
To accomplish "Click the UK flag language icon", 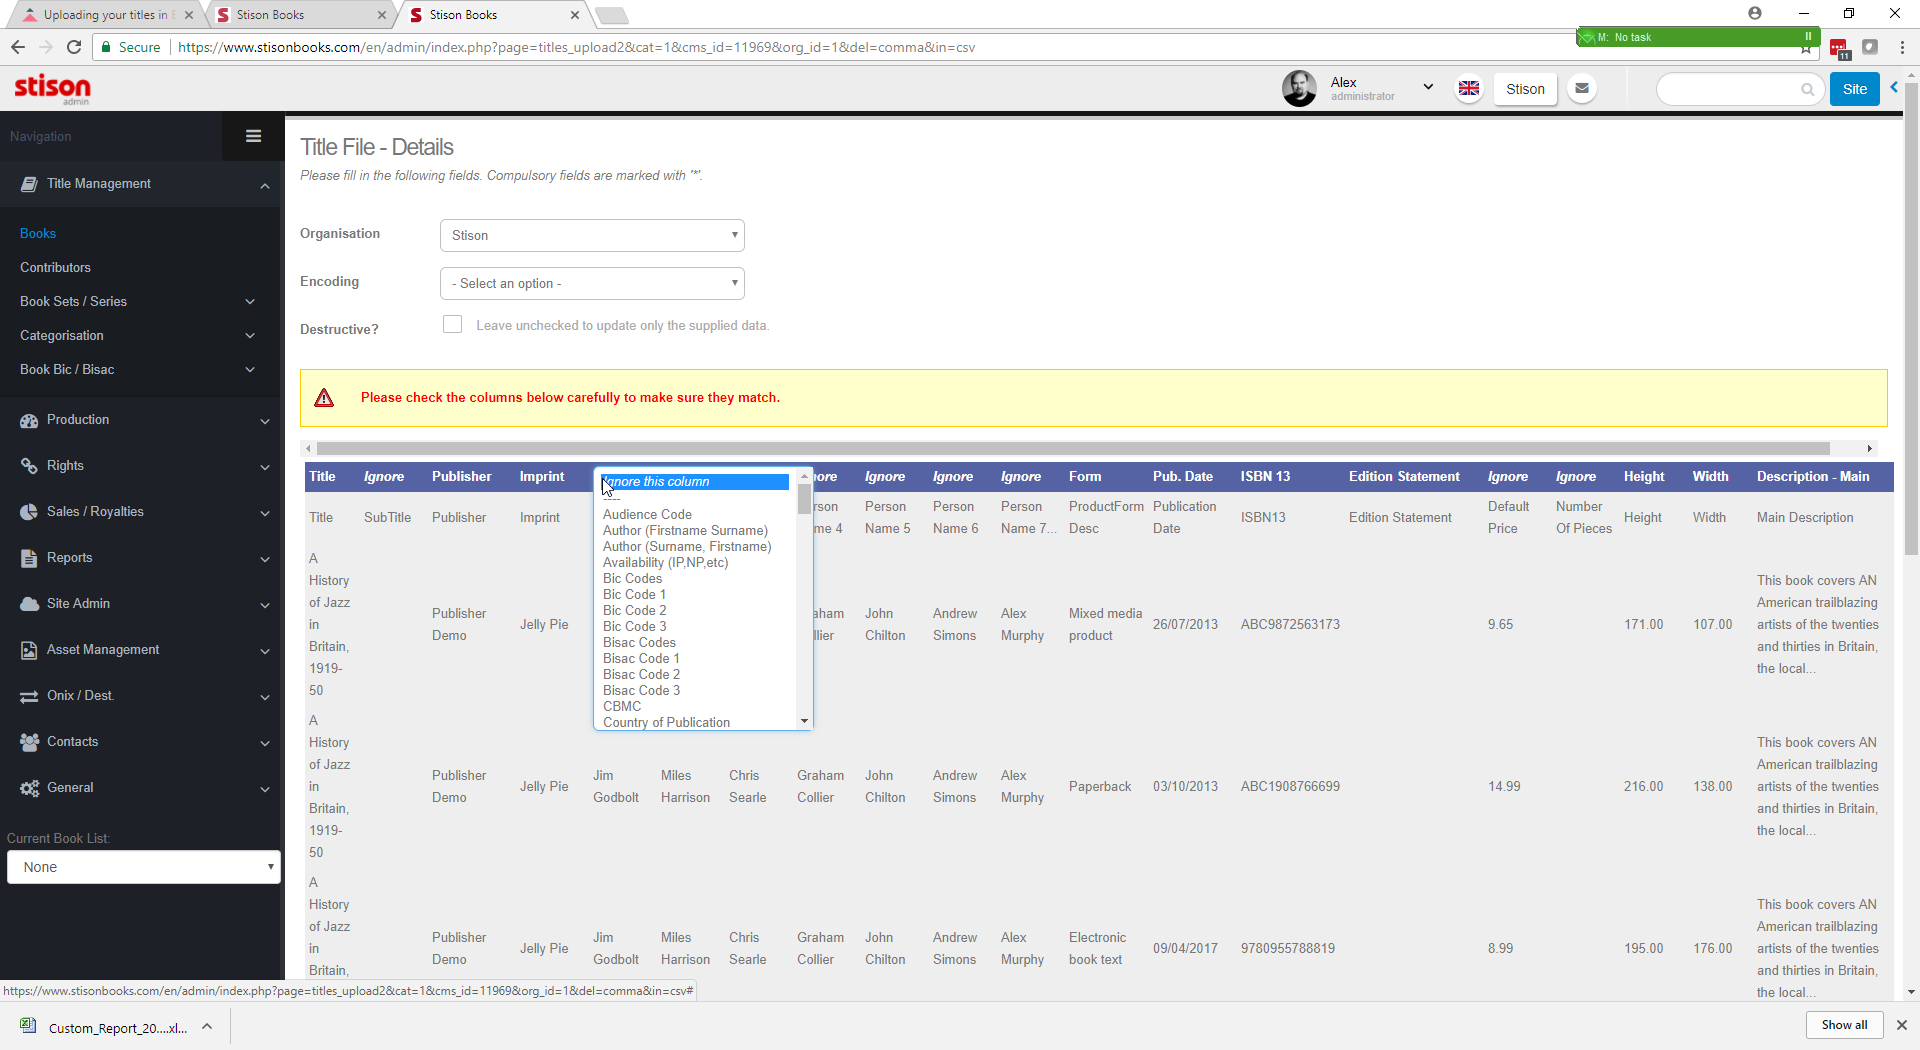I will [1468, 89].
